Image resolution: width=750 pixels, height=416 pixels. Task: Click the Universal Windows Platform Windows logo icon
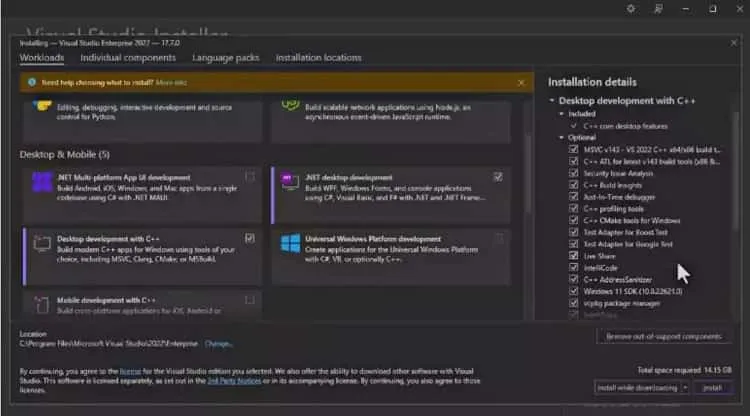tap(290, 243)
